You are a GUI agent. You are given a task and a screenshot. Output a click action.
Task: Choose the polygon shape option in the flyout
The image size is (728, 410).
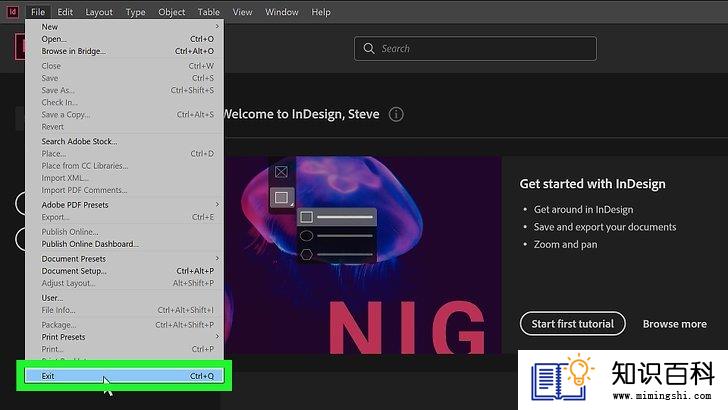pos(306,254)
